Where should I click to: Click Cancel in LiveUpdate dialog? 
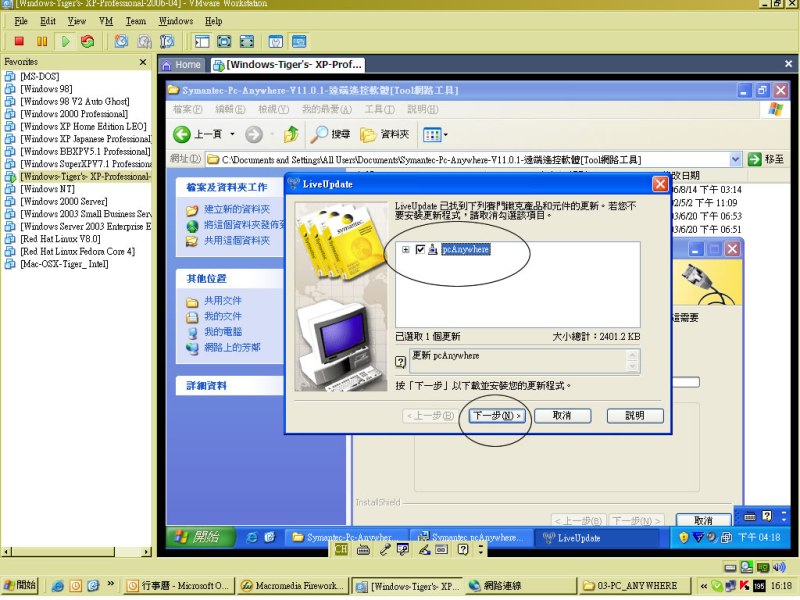click(x=562, y=416)
